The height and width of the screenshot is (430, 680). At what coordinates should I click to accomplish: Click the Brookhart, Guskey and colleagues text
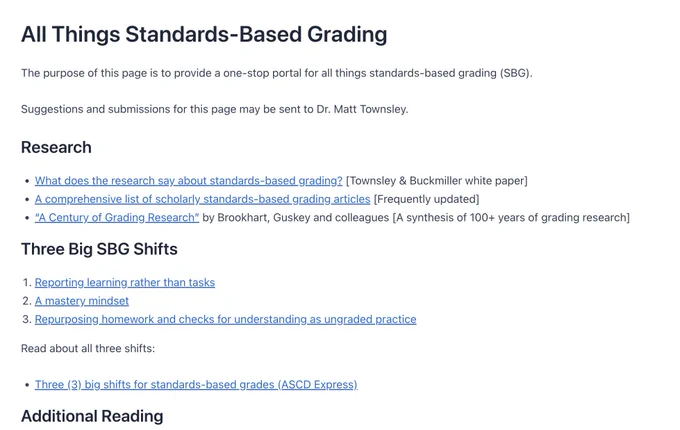pyautogui.click(x=296, y=218)
